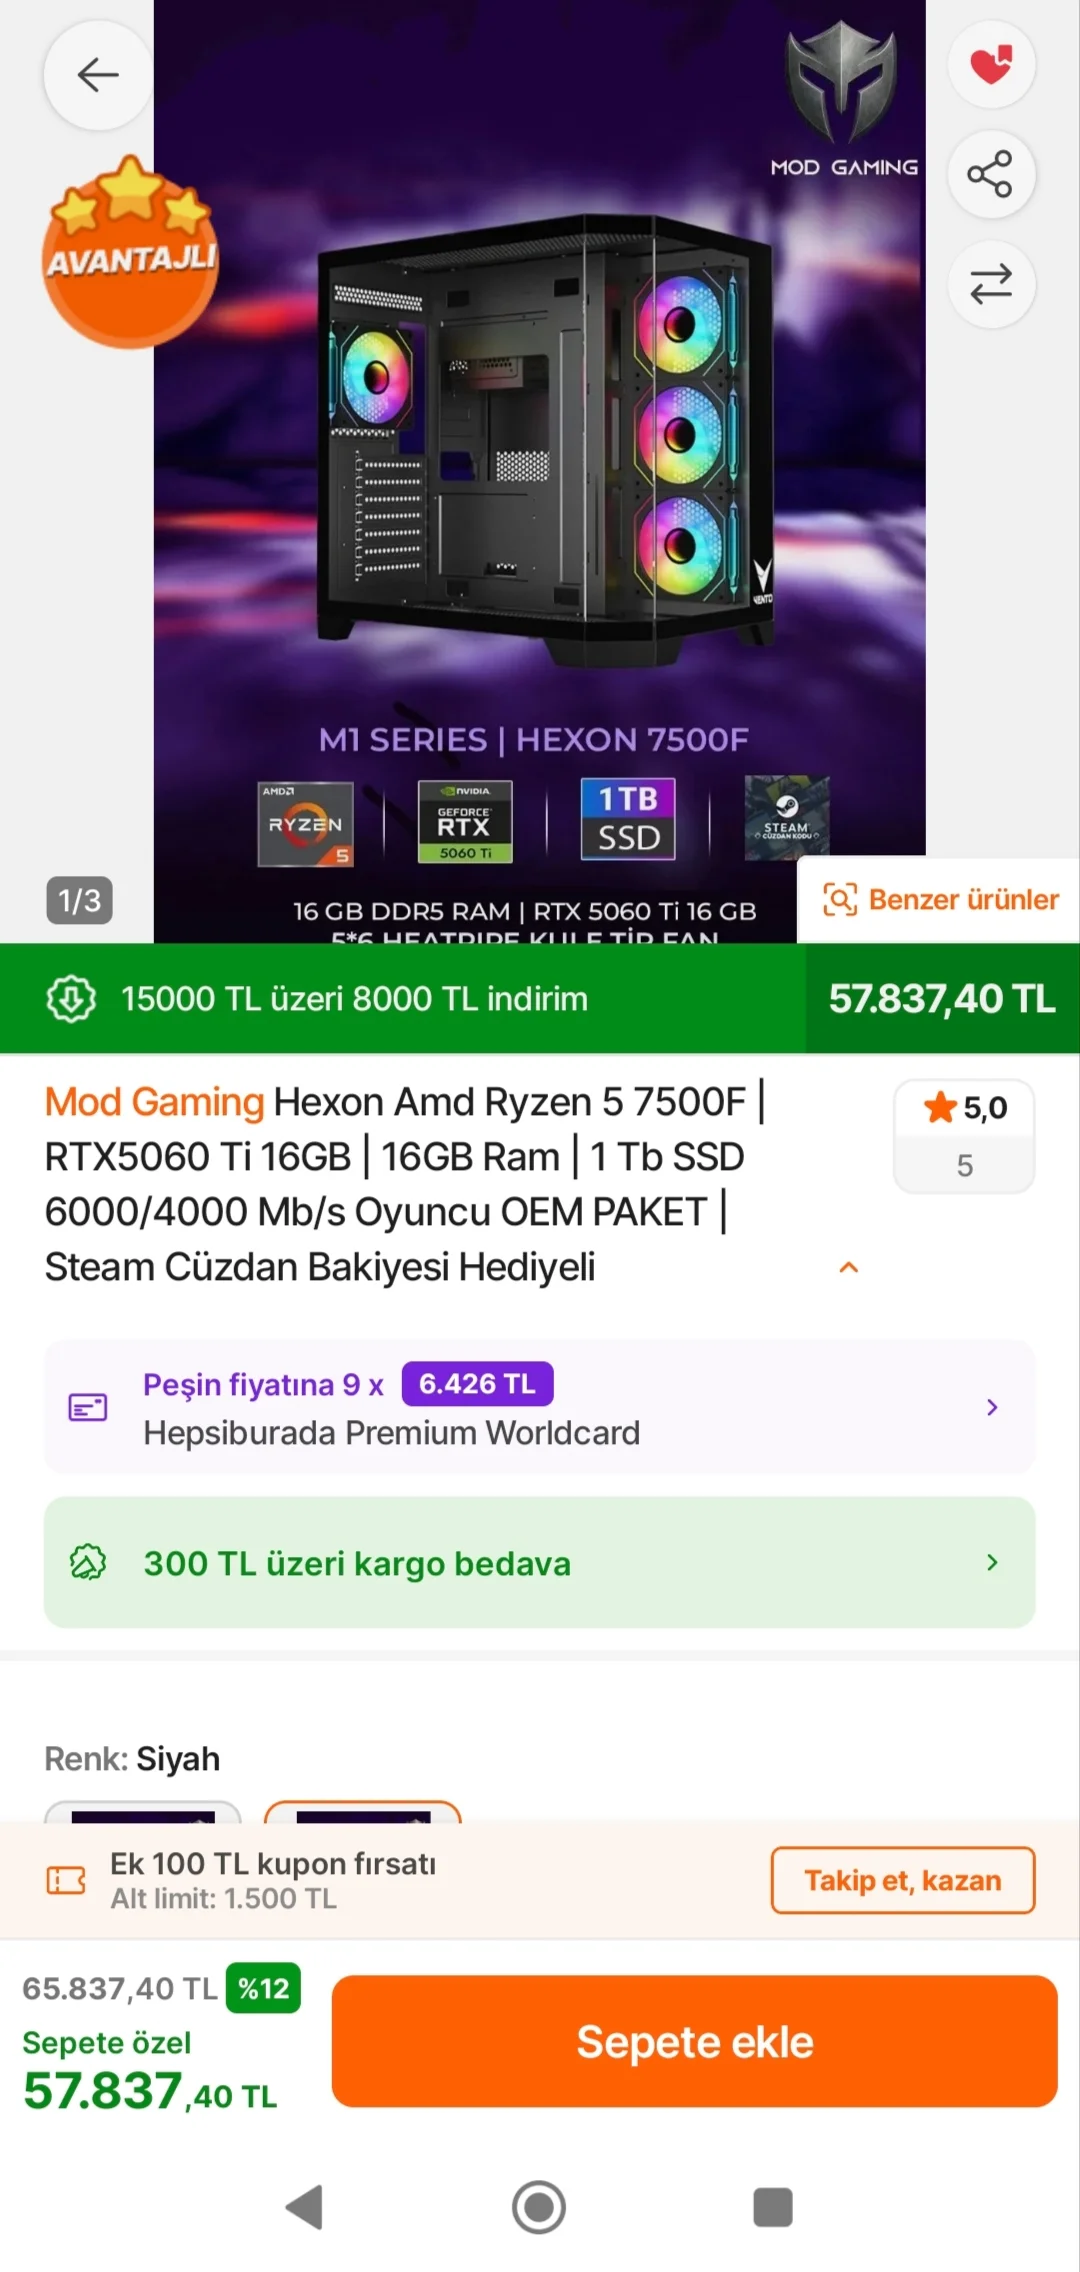Open the share icon

pos(991,174)
